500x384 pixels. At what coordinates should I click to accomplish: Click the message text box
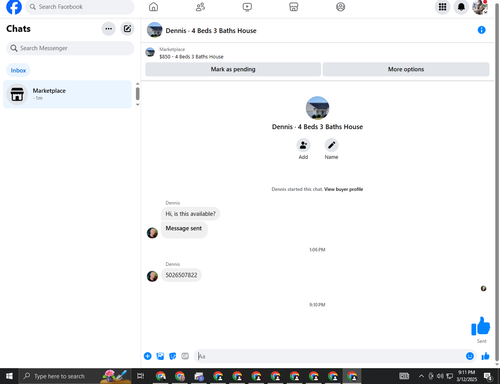(330, 356)
